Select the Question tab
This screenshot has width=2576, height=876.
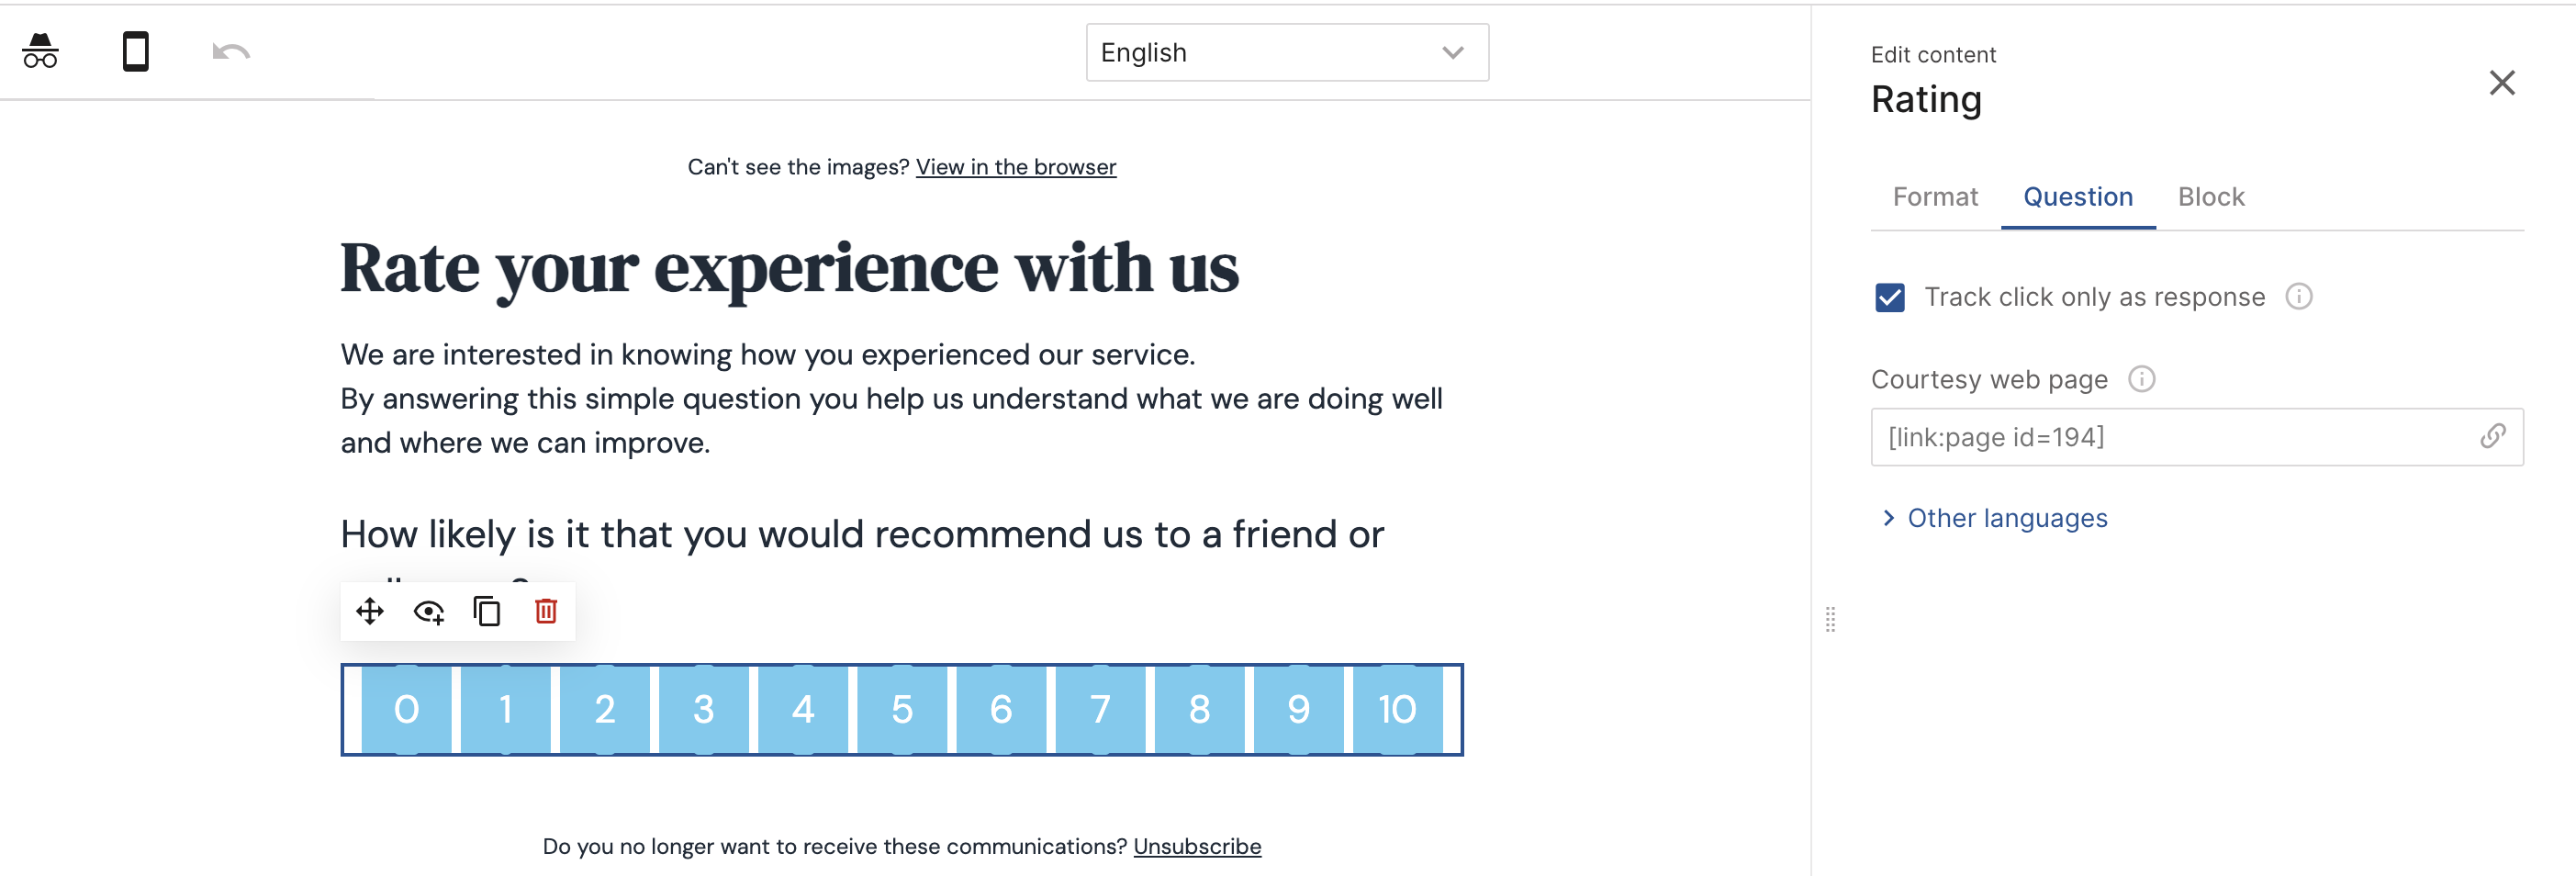(2078, 197)
